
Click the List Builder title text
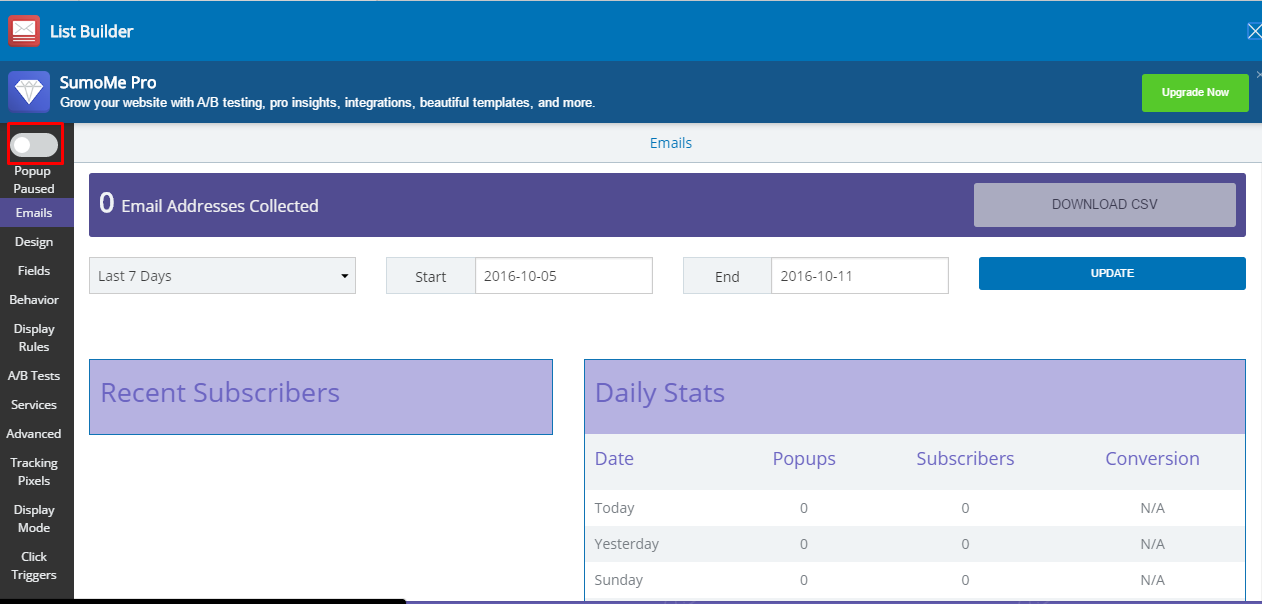(x=92, y=31)
